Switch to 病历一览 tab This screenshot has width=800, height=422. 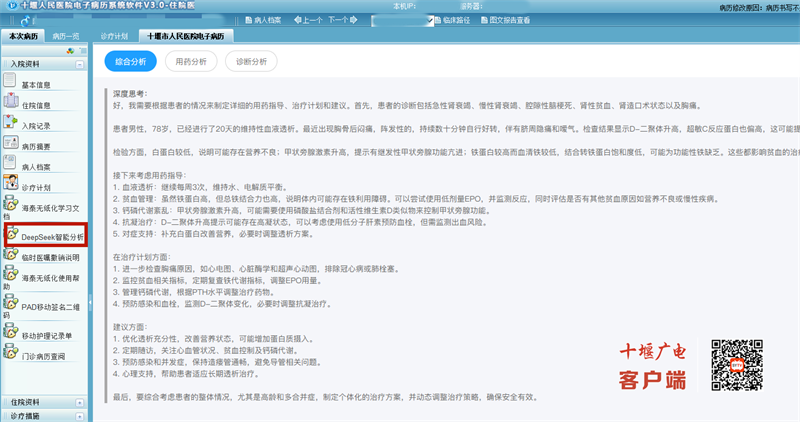[x=66, y=36]
